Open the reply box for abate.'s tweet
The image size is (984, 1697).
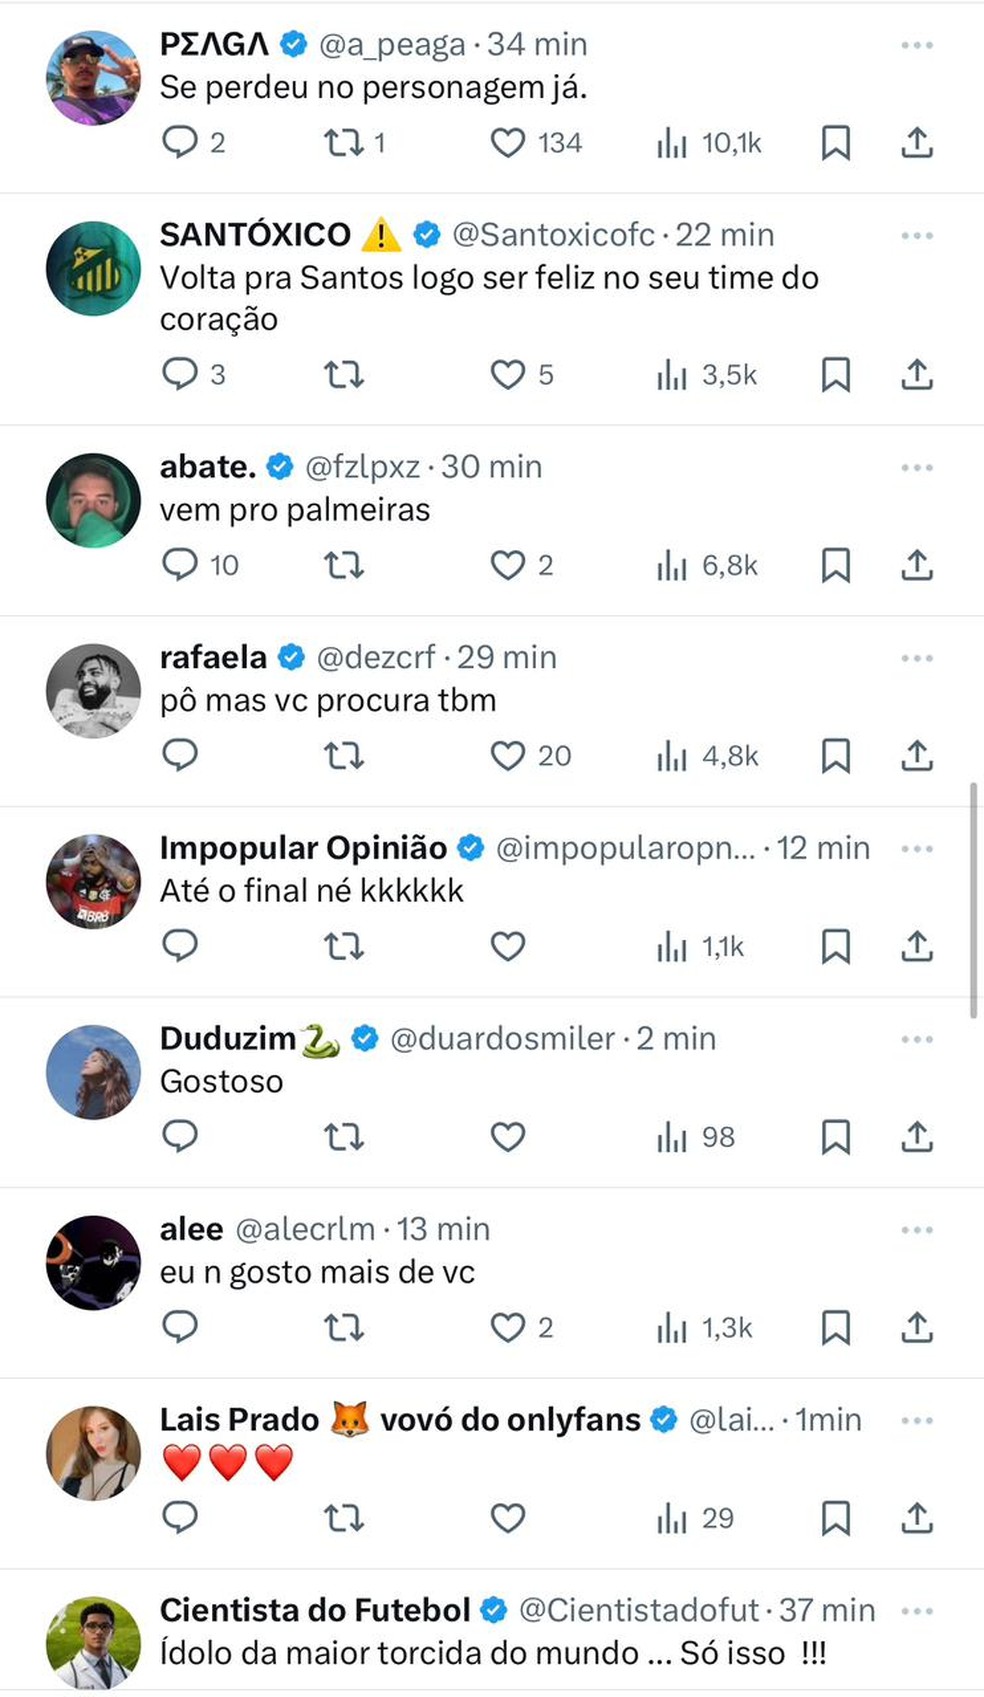point(181,565)
